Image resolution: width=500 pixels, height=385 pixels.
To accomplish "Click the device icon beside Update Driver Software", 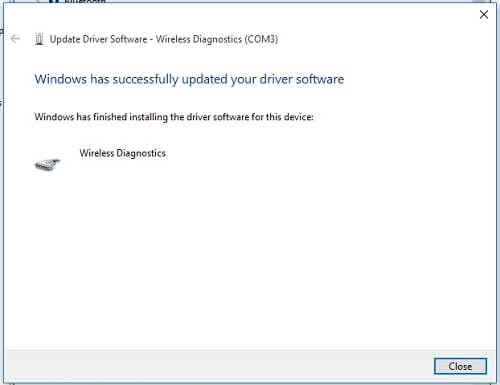I will pos(39,39).
